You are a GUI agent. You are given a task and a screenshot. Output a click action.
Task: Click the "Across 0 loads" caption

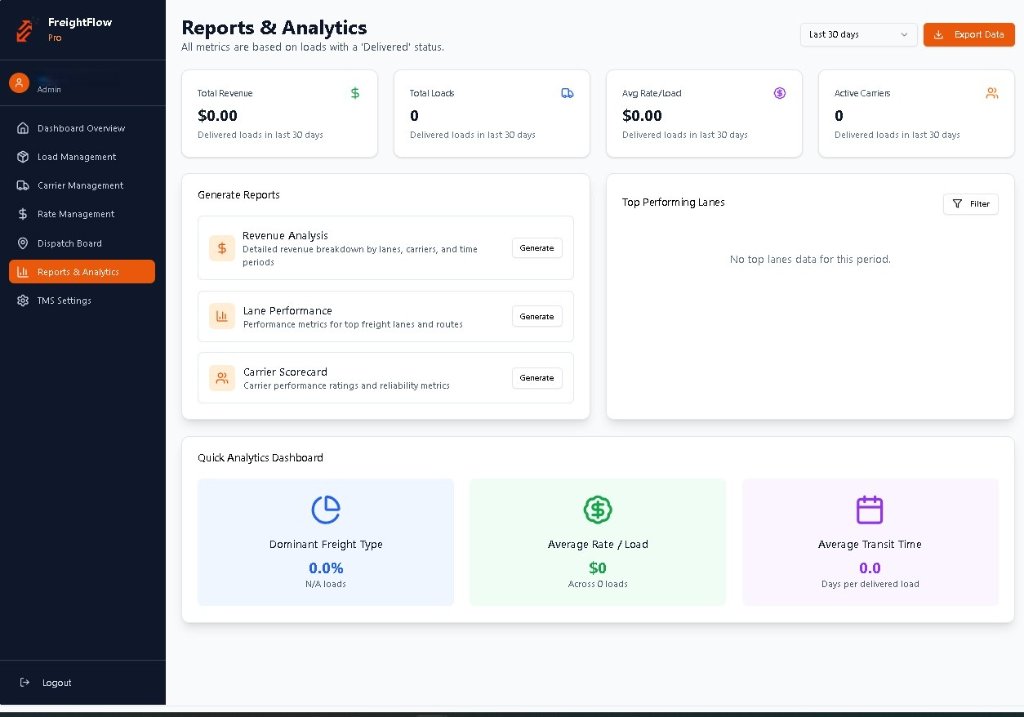point(598,584)
